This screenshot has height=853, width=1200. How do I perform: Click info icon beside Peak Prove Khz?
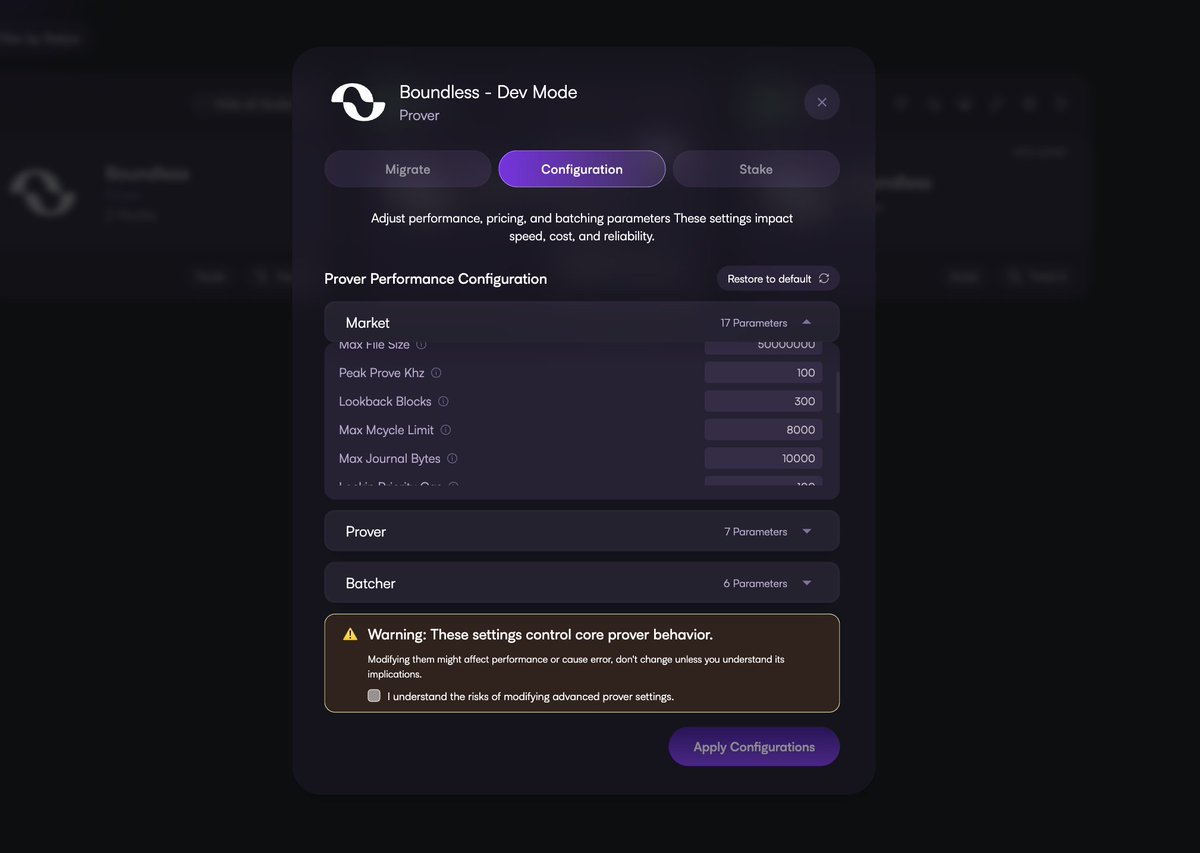[436, 373]
